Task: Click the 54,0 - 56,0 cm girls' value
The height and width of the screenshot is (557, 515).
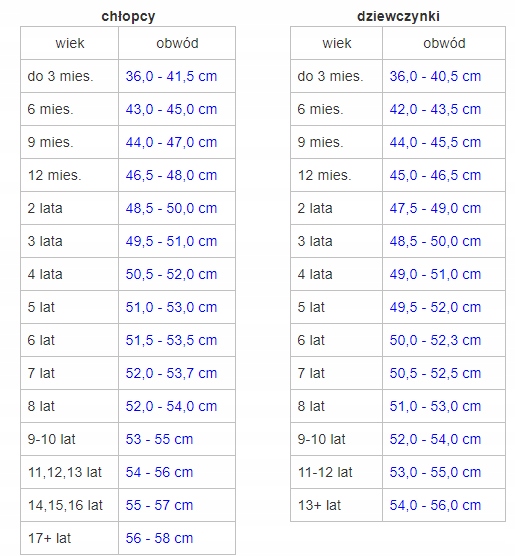Action: 435,505
